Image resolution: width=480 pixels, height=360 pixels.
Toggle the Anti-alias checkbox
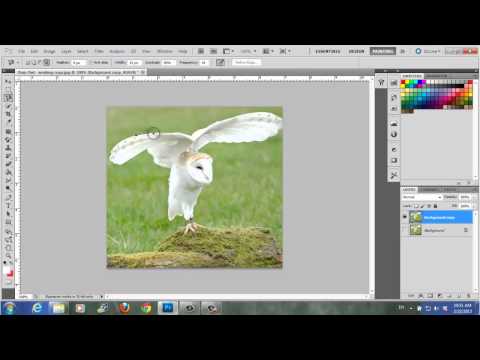pos(93,62)
